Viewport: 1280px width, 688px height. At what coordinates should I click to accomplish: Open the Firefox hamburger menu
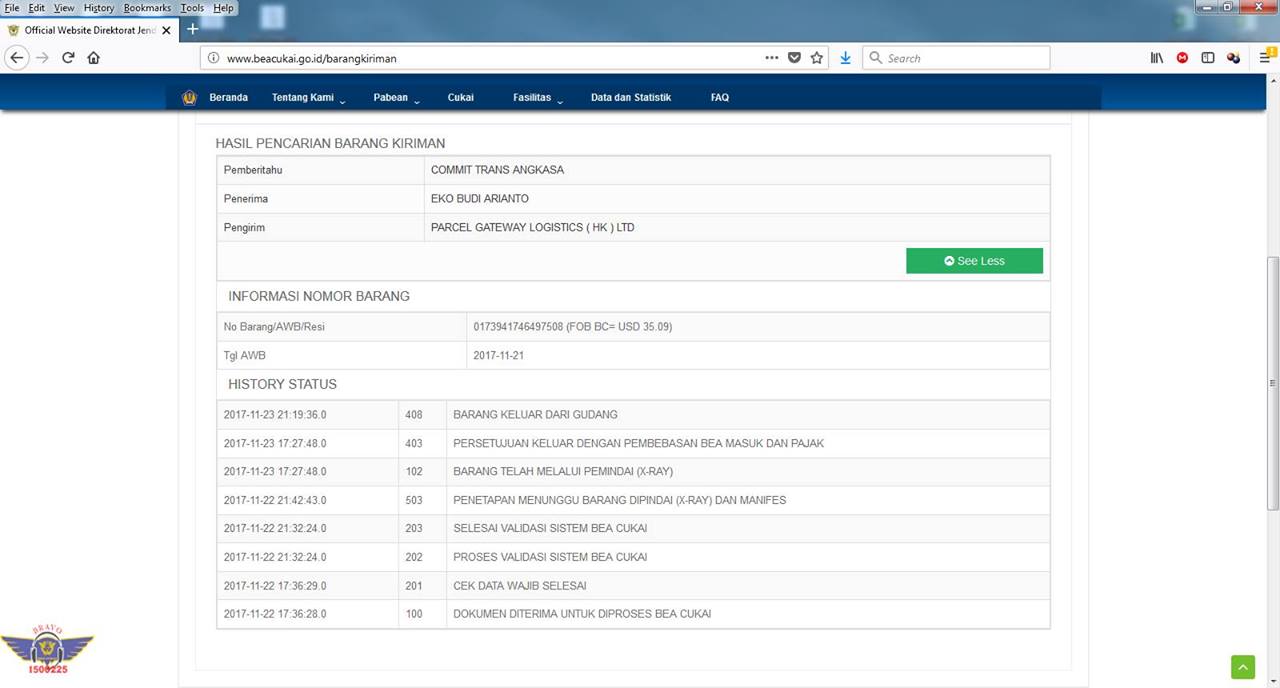pos(1265,58)
